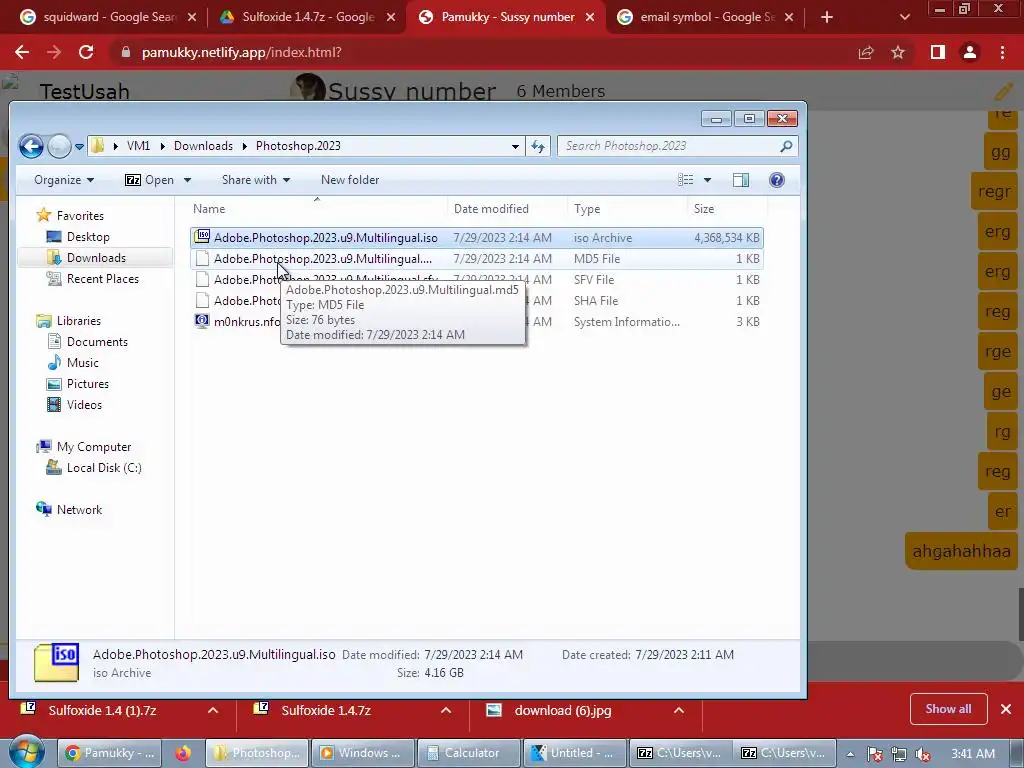Expand options for download (6).jpg
The width and height of the screenshot is (1024, 768).
(679, 711)
